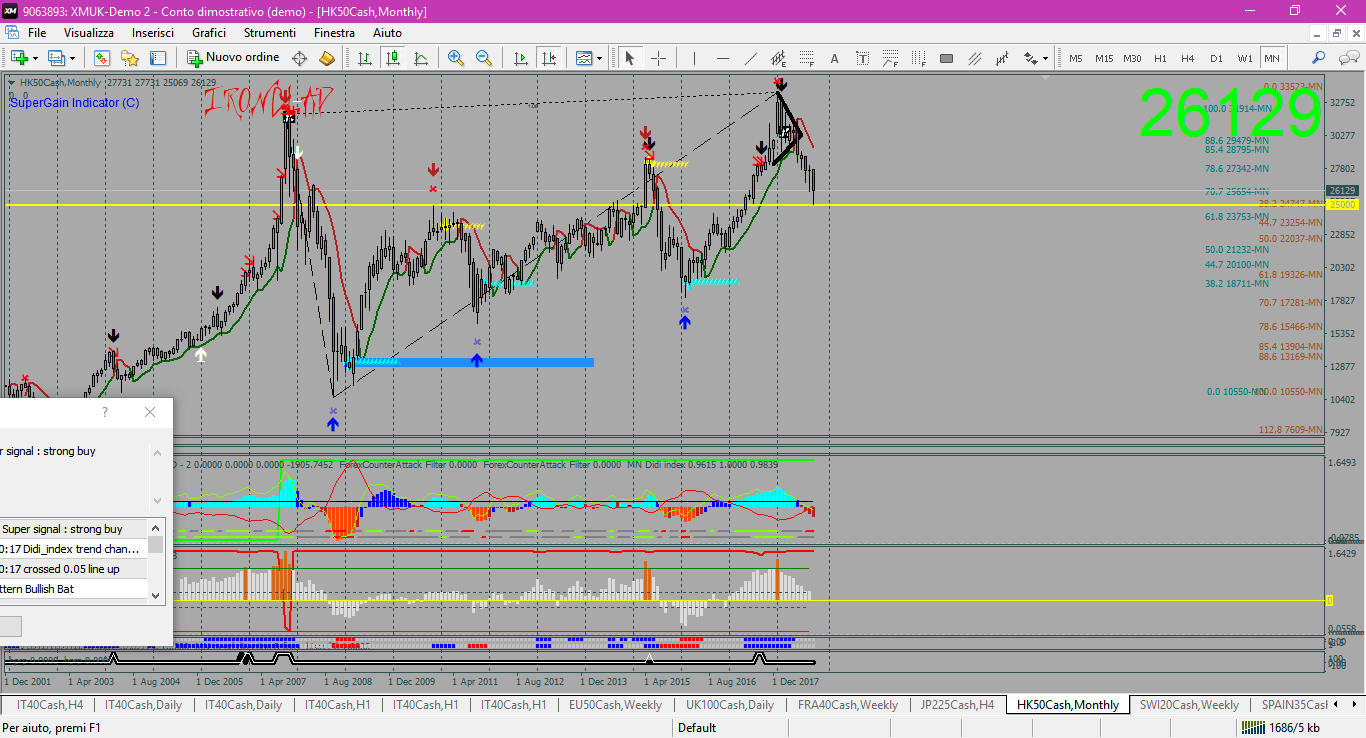
Task: Select the crosshair tool
Action: 658,58
